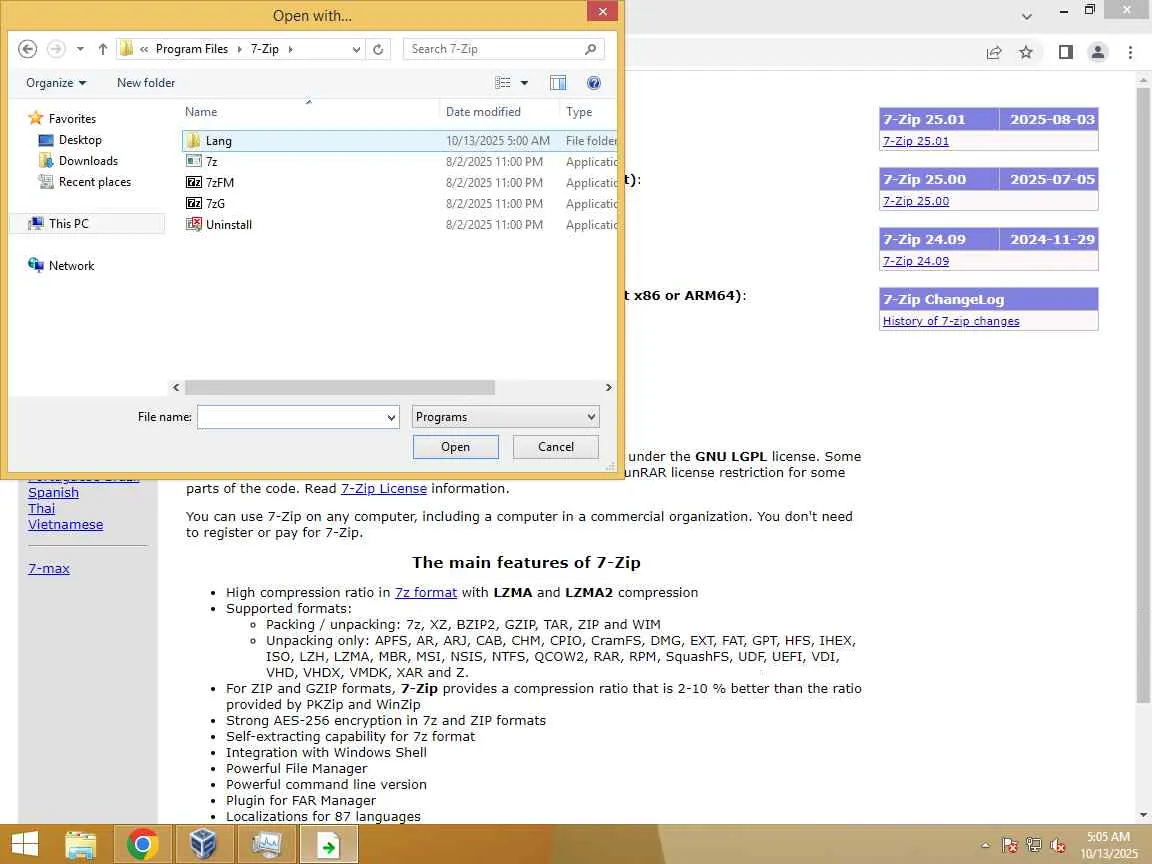The width and height of the screenshot is (1152, 864).
Task: Click the 7-Zip License link
Action: pyautogui.click(x=384, y=489)
